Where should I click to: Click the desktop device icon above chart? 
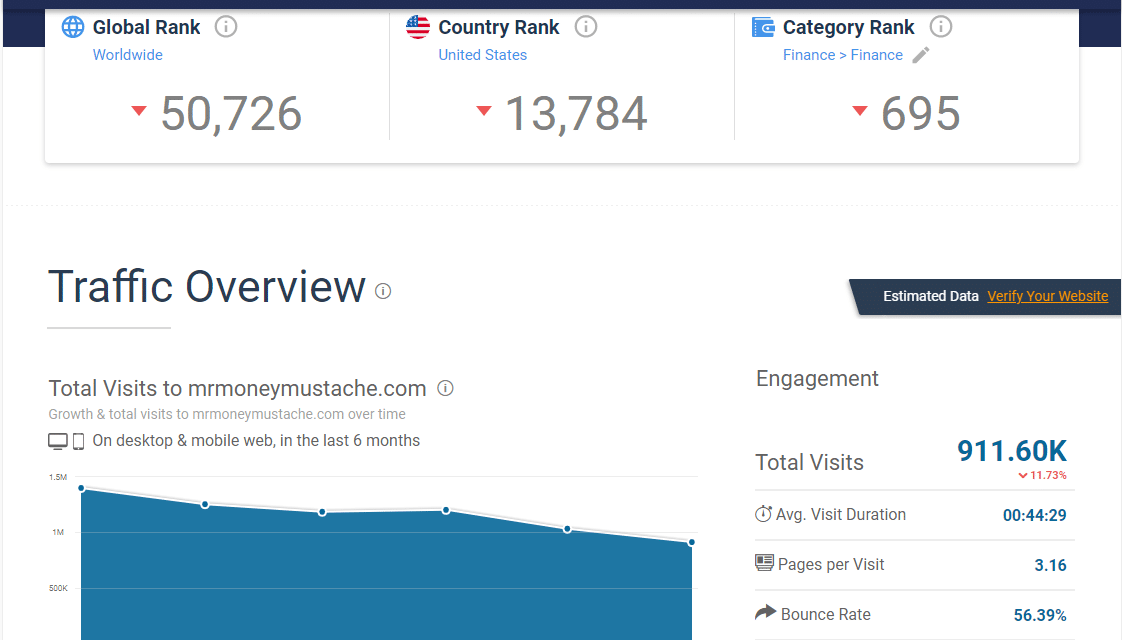pos(57,441)
